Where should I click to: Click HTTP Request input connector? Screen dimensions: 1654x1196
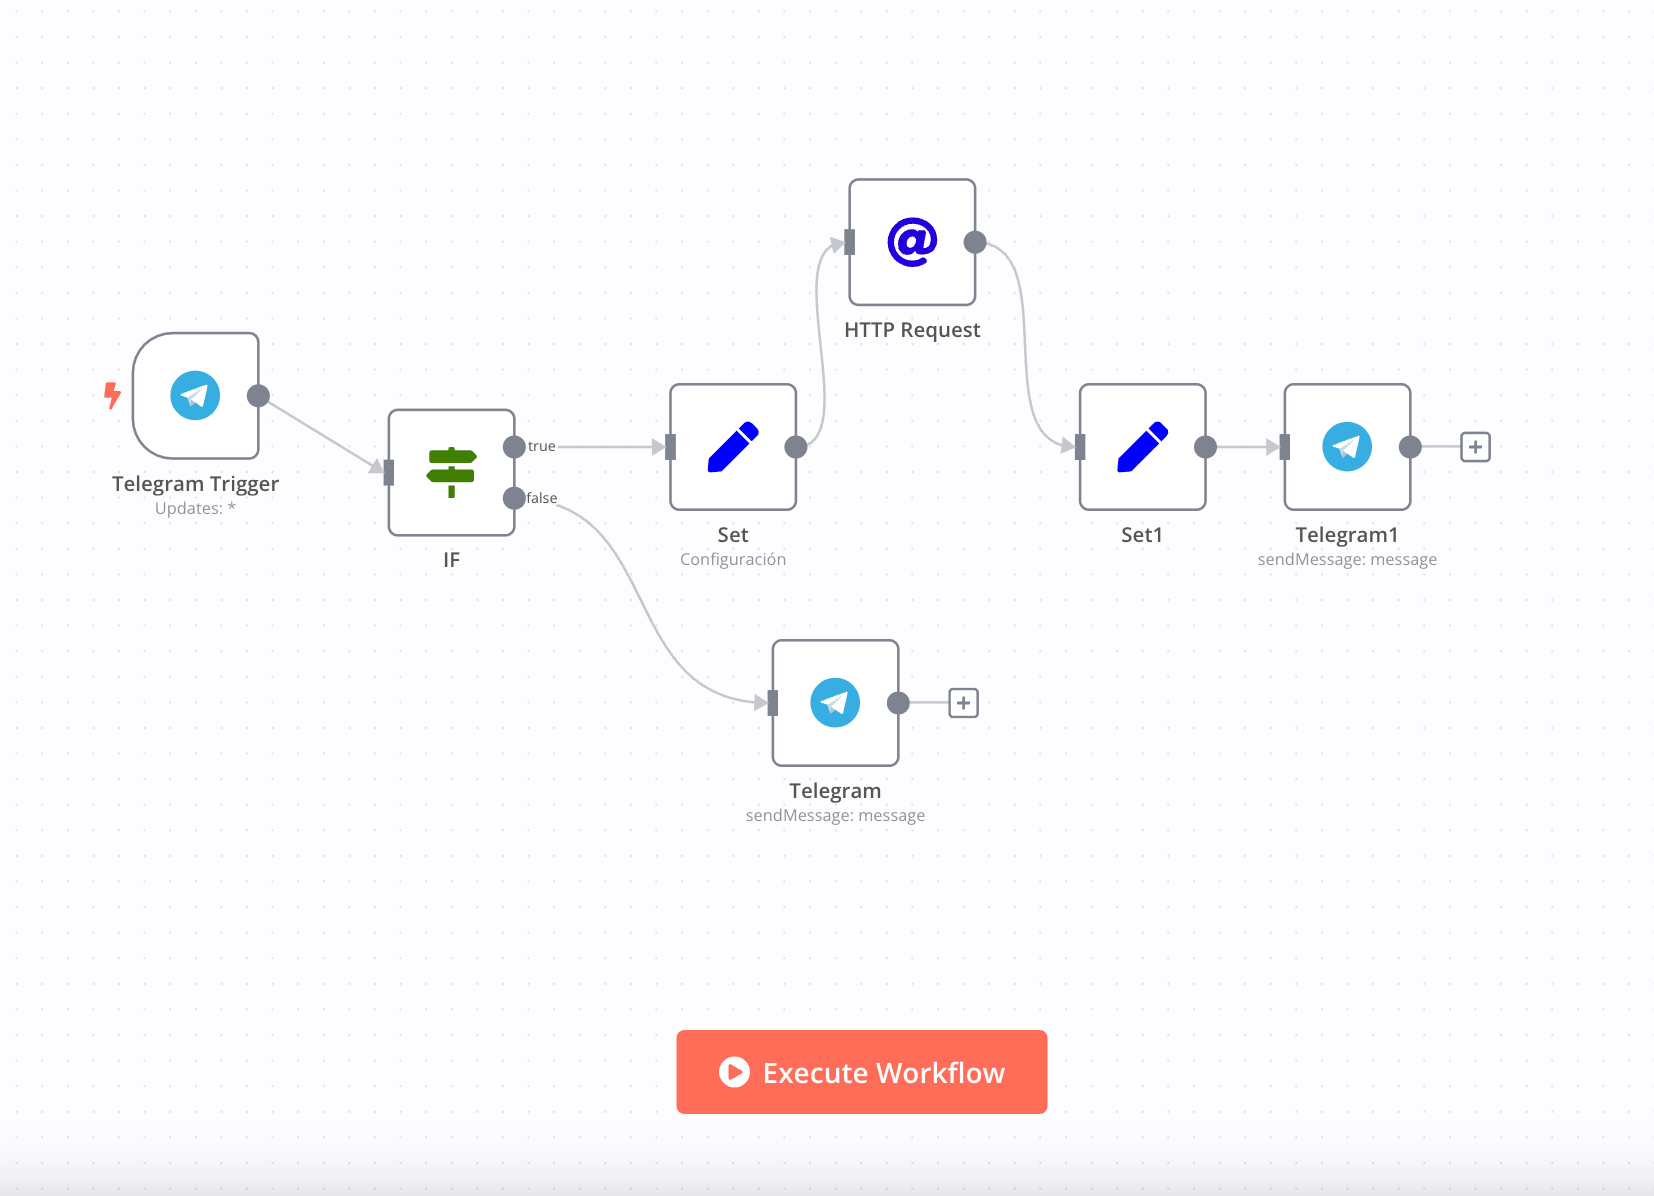coord(850,242)
